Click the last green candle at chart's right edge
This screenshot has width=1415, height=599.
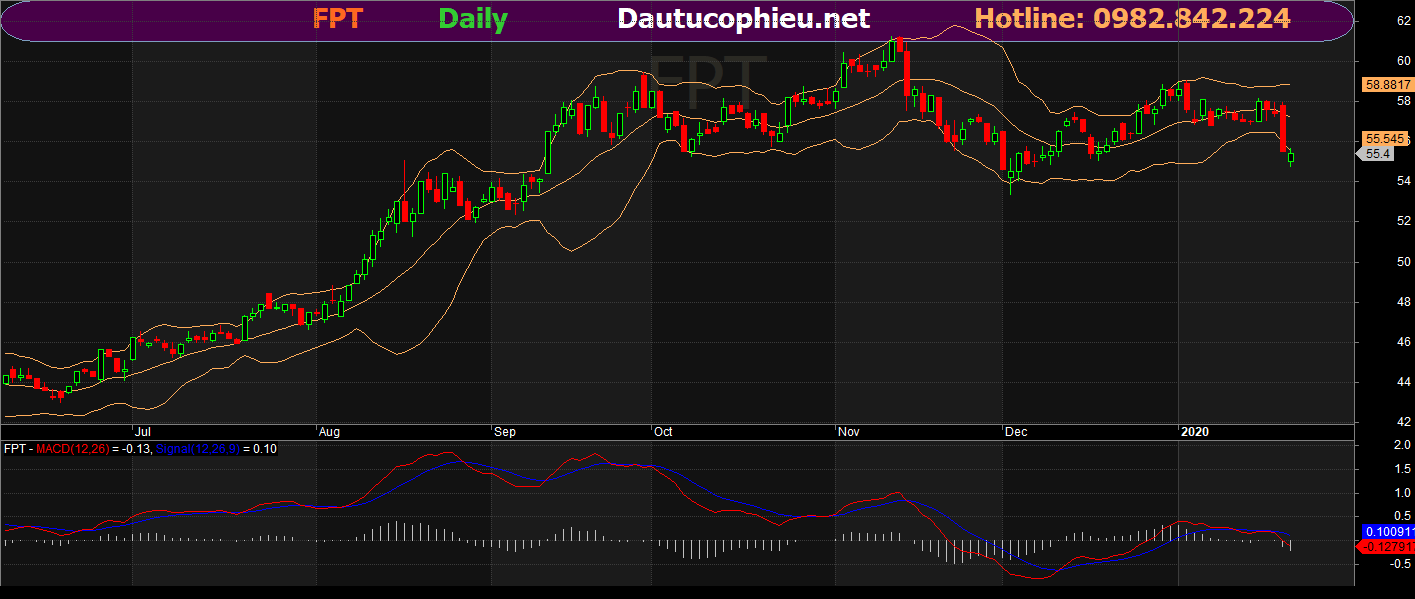[x=1290, y=156]
